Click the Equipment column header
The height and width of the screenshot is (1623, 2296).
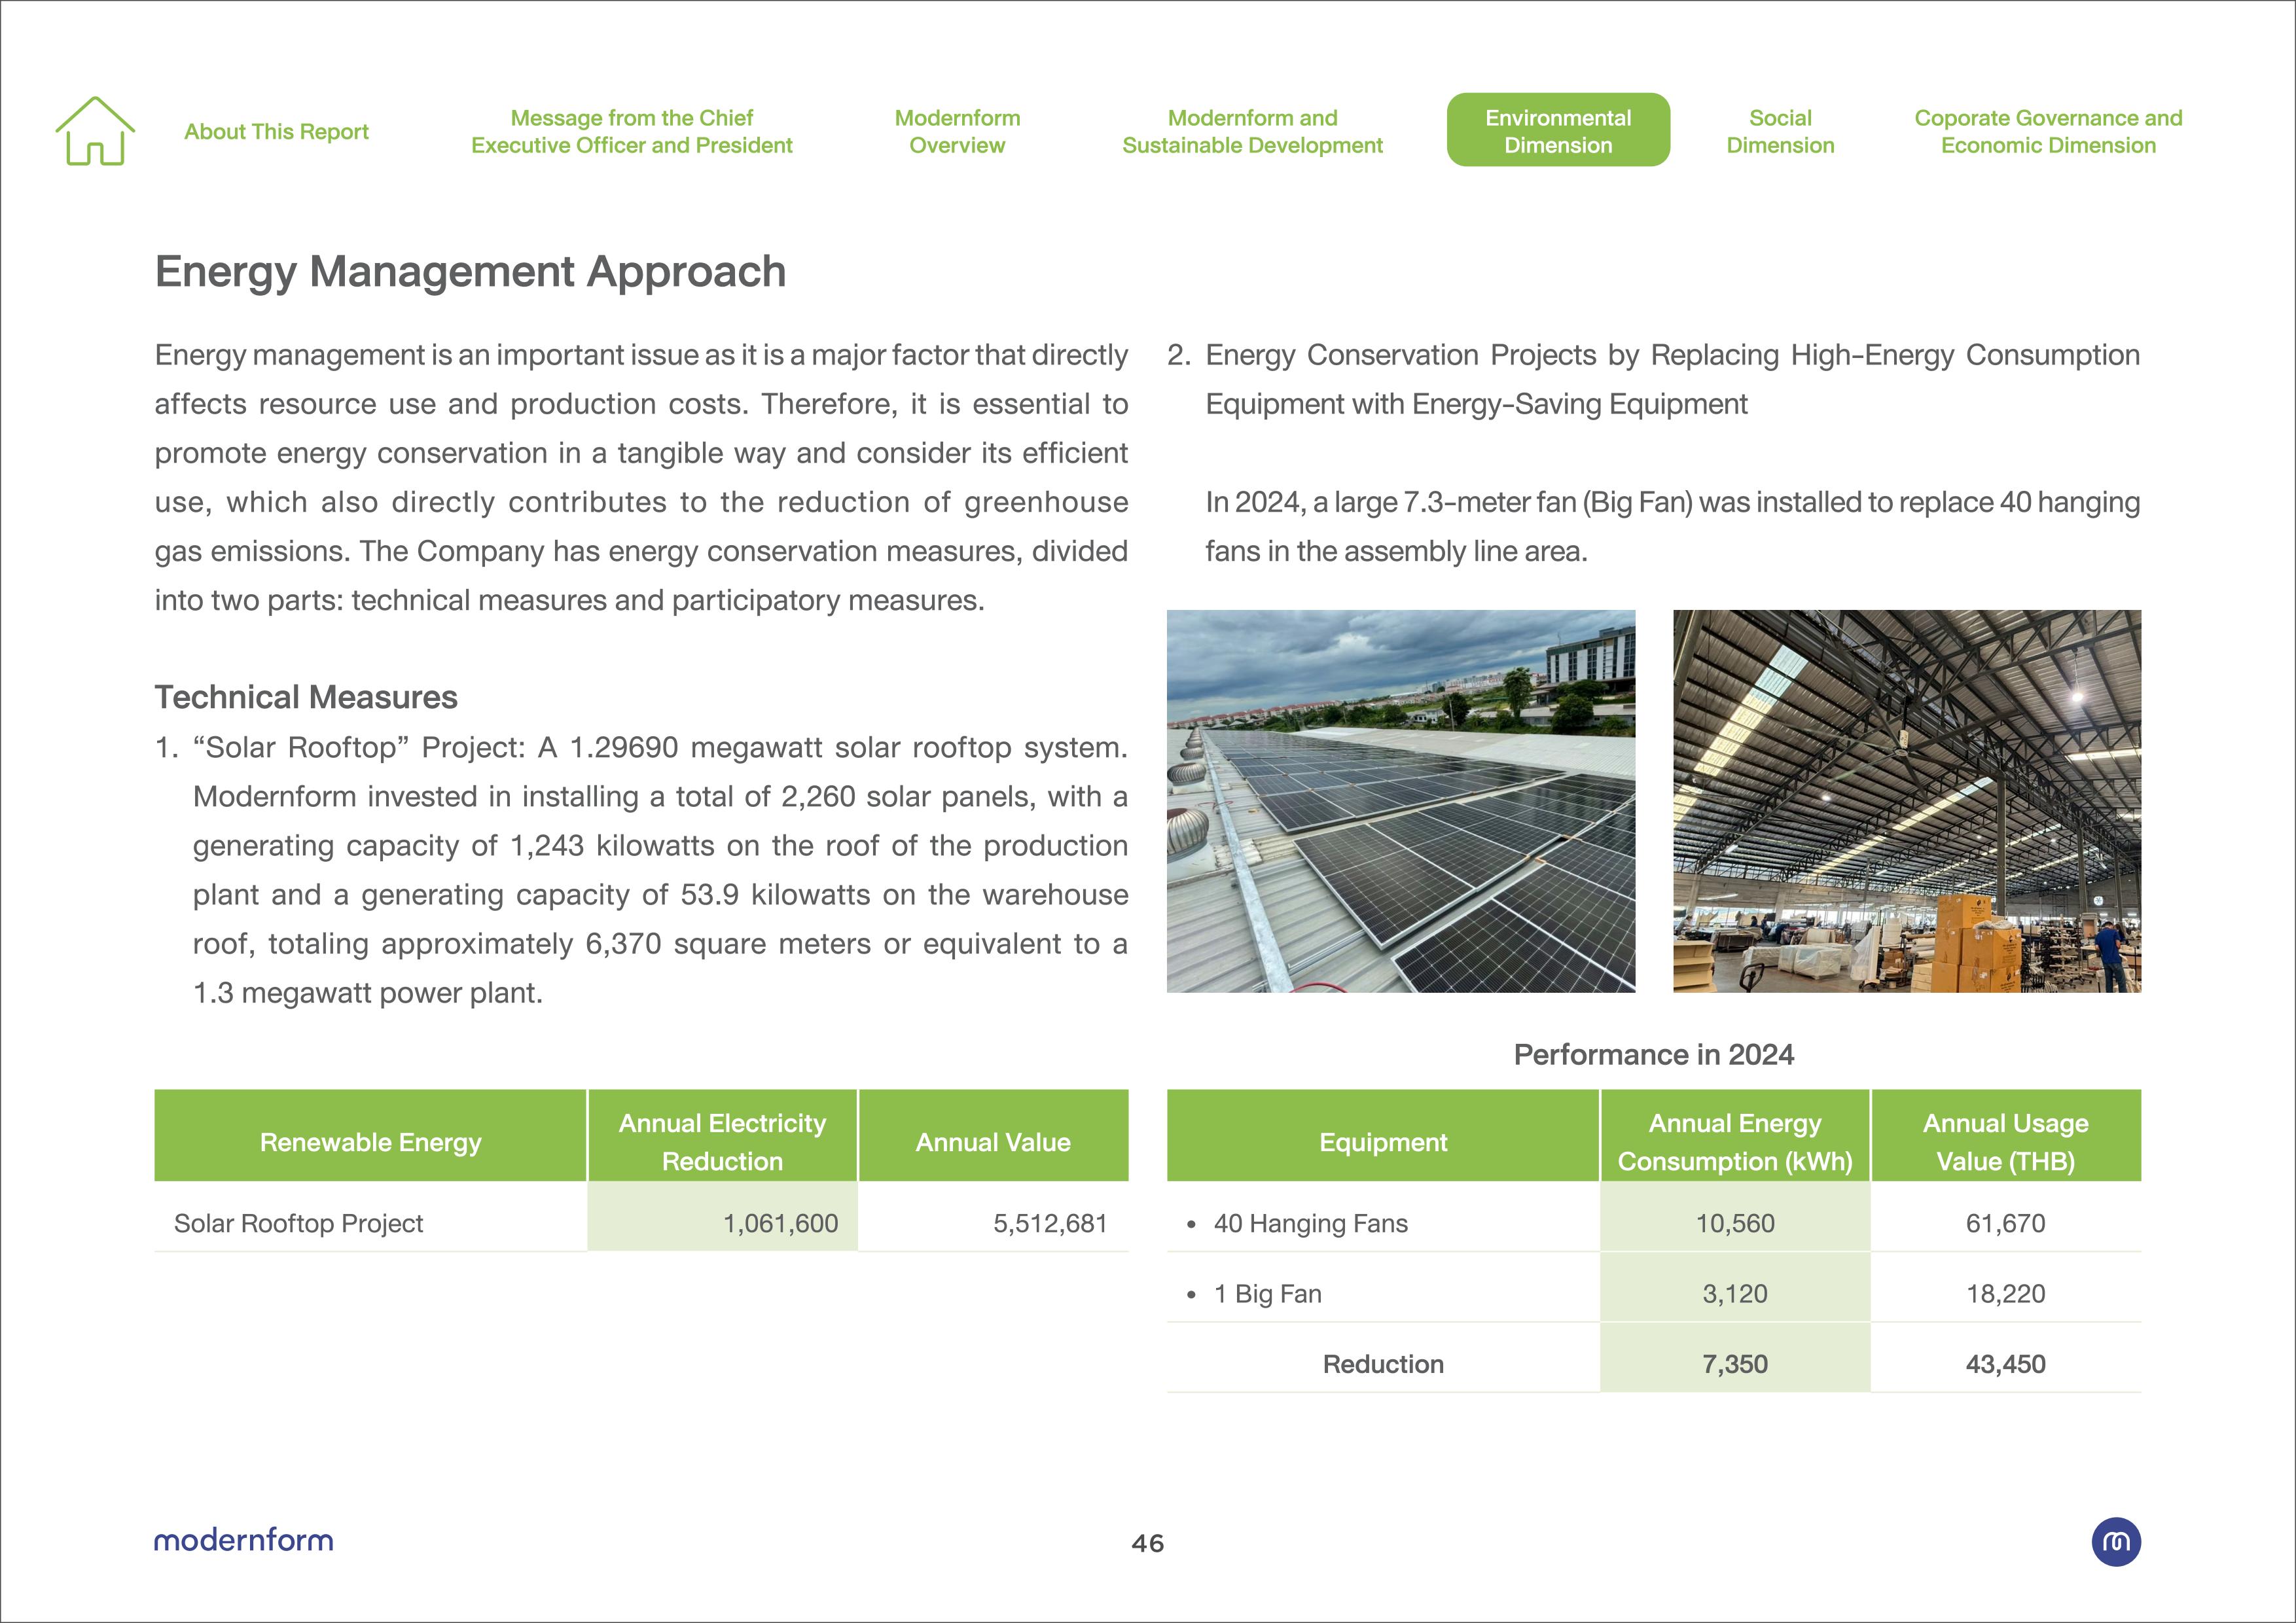[1382, 1142]
